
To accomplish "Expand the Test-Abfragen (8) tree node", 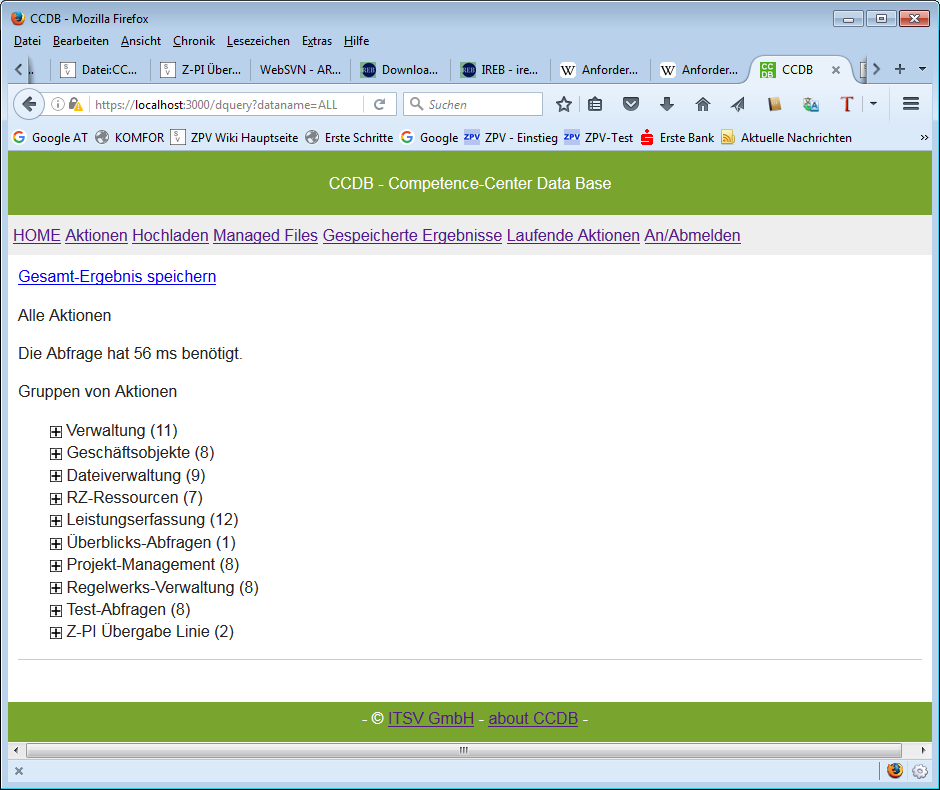I will point(56,610).
